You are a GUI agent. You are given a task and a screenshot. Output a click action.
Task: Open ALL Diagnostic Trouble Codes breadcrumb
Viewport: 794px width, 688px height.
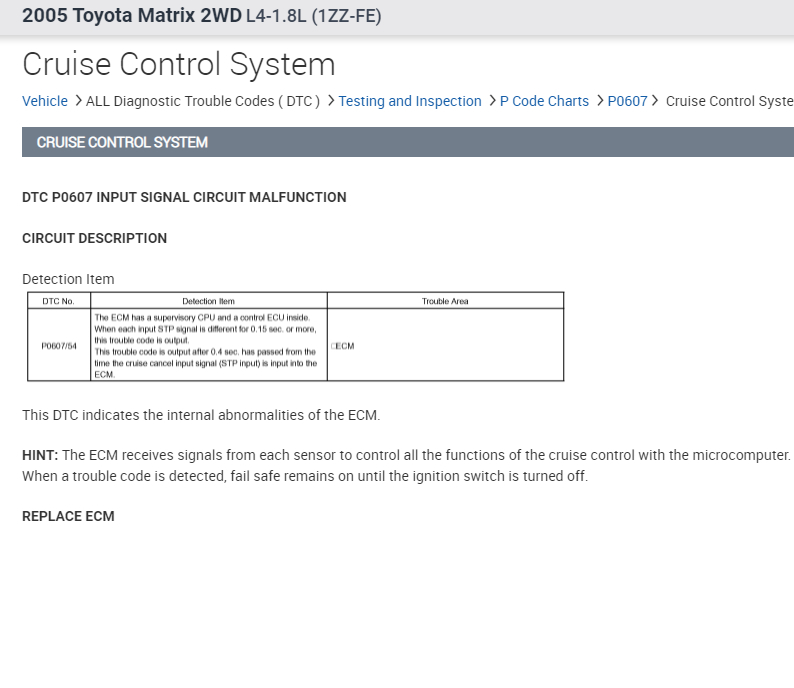tap(203, 101)
